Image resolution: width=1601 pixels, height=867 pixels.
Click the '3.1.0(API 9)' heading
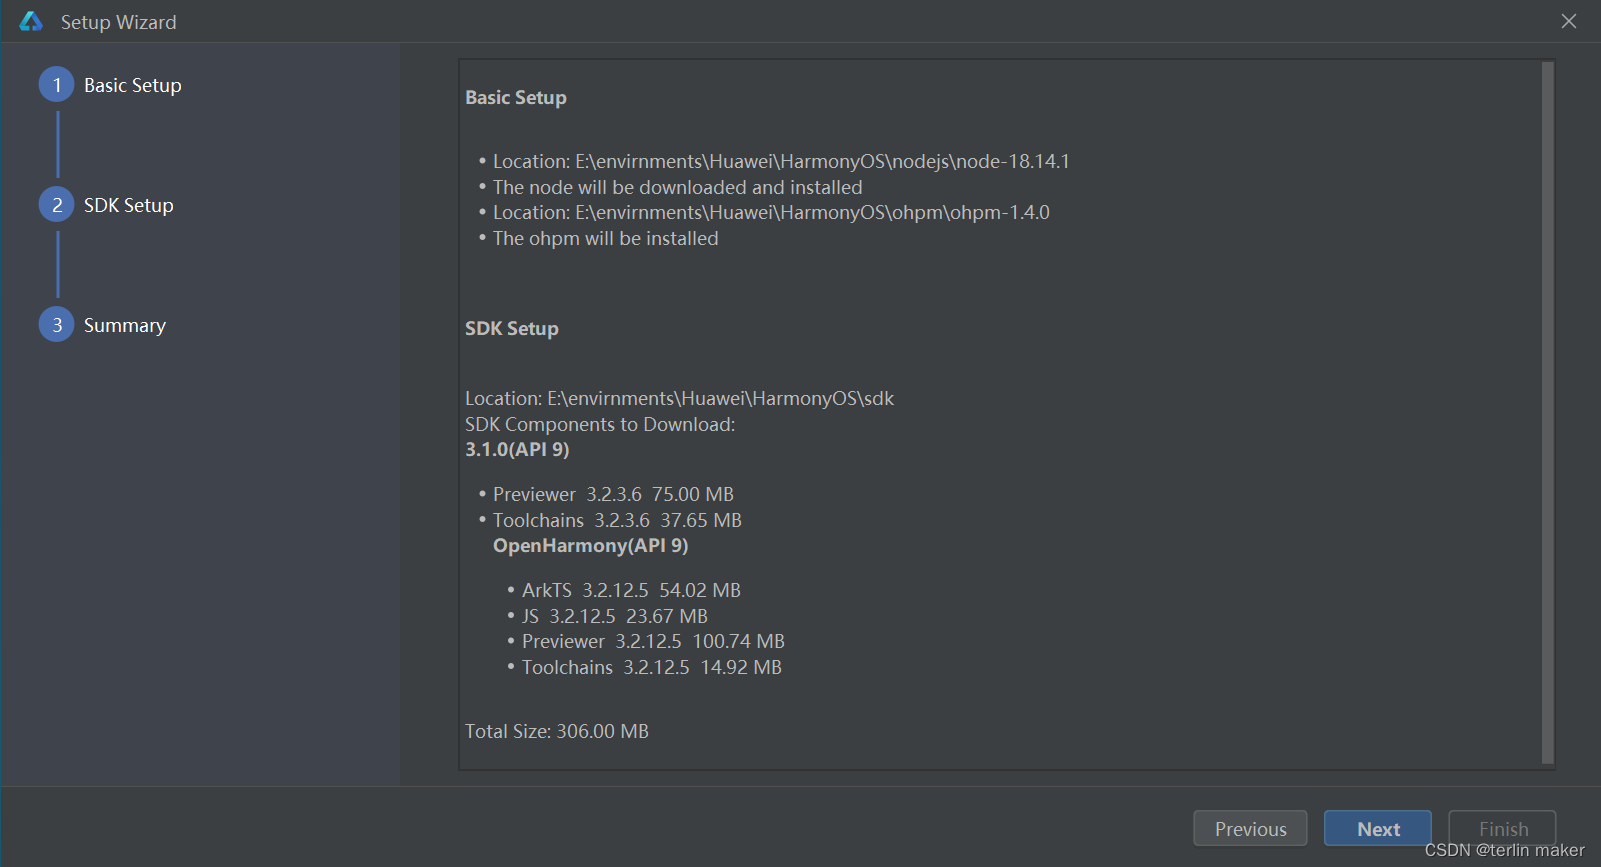coord(517,449)
